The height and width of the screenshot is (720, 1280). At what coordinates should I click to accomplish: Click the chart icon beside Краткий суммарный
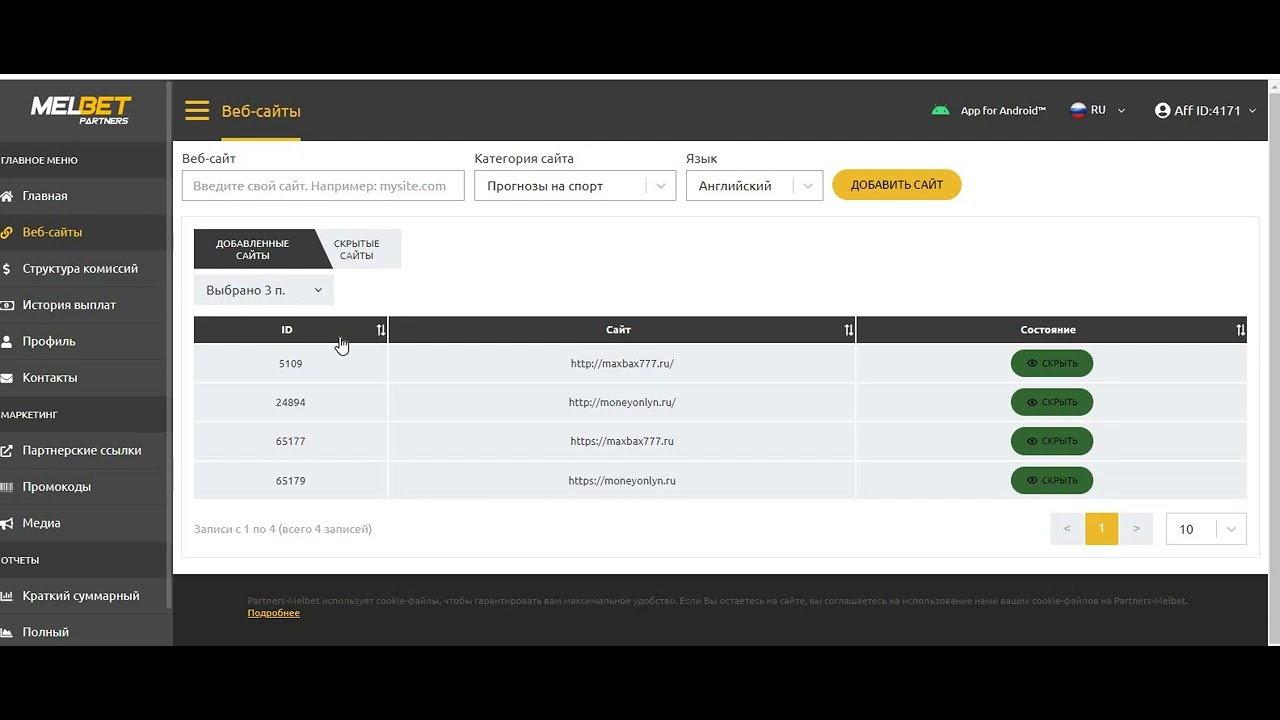point(7,596)
